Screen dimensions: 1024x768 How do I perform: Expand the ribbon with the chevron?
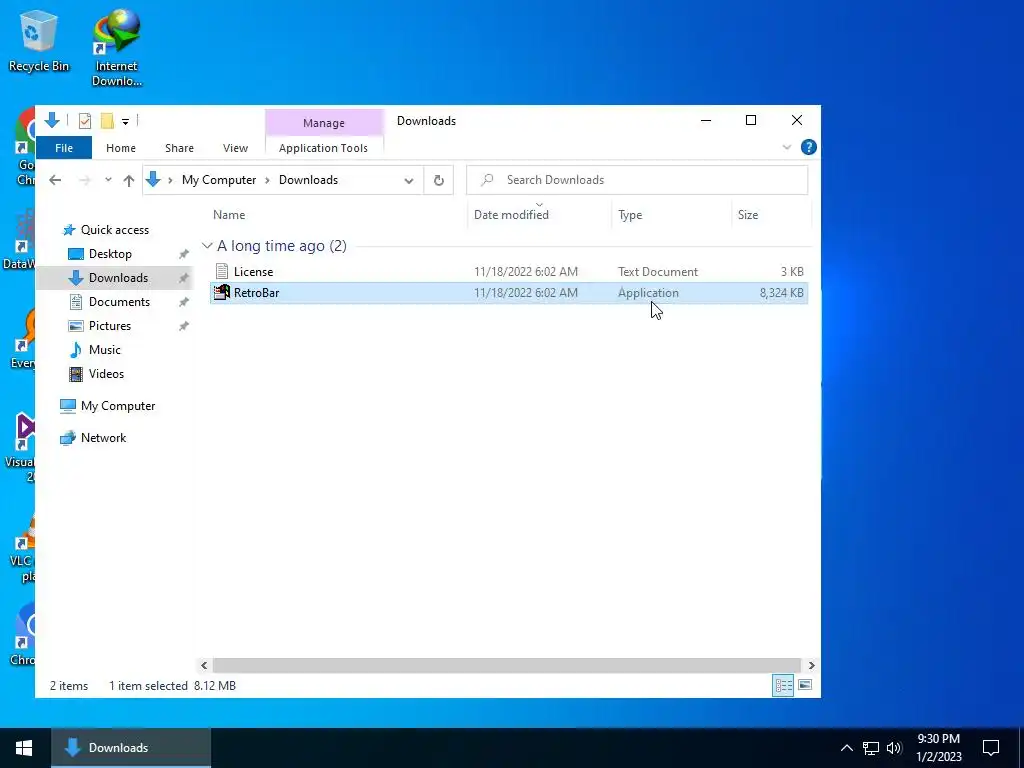click(786, 148)
